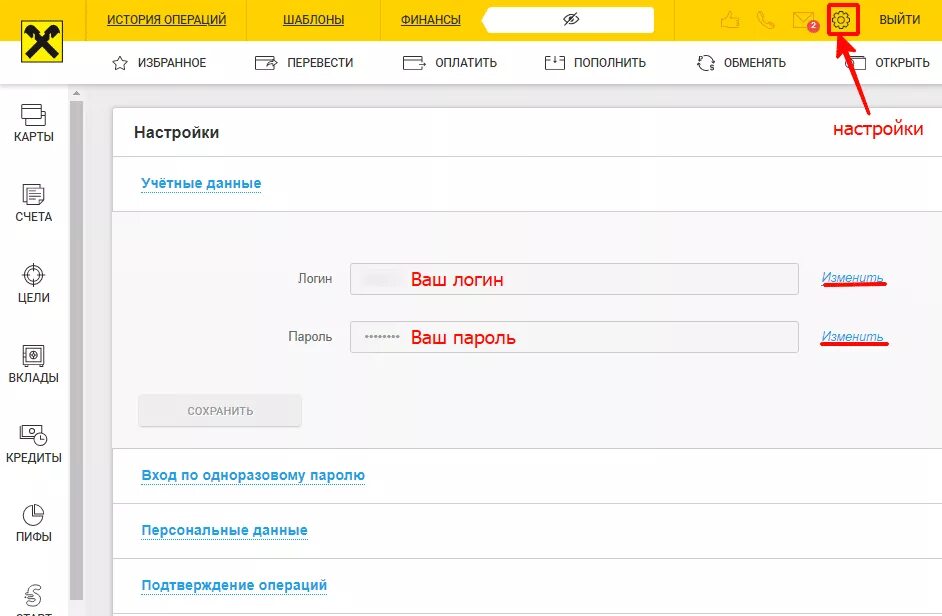Click Выйти to log out
The width and height of the screenshot is (942, 616).
(x=899, y=20)
